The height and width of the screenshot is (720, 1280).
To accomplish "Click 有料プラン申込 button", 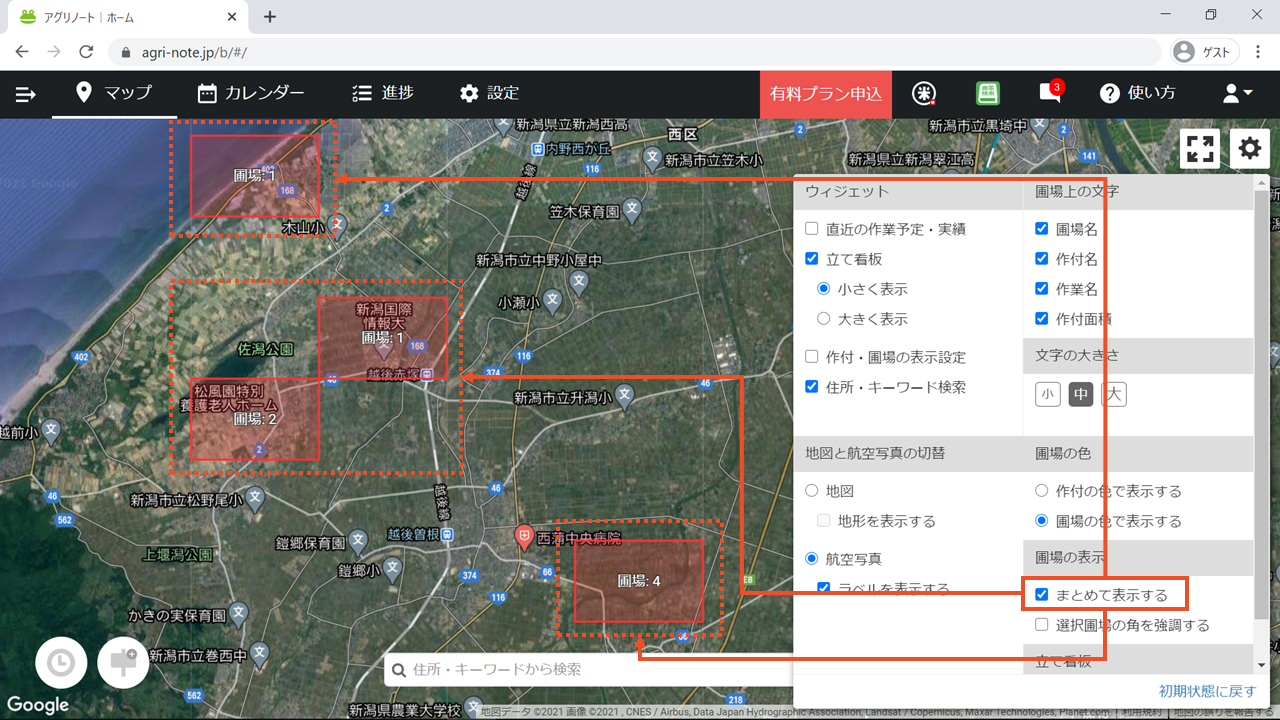I will pyautogui.click(x=825, y=94).
